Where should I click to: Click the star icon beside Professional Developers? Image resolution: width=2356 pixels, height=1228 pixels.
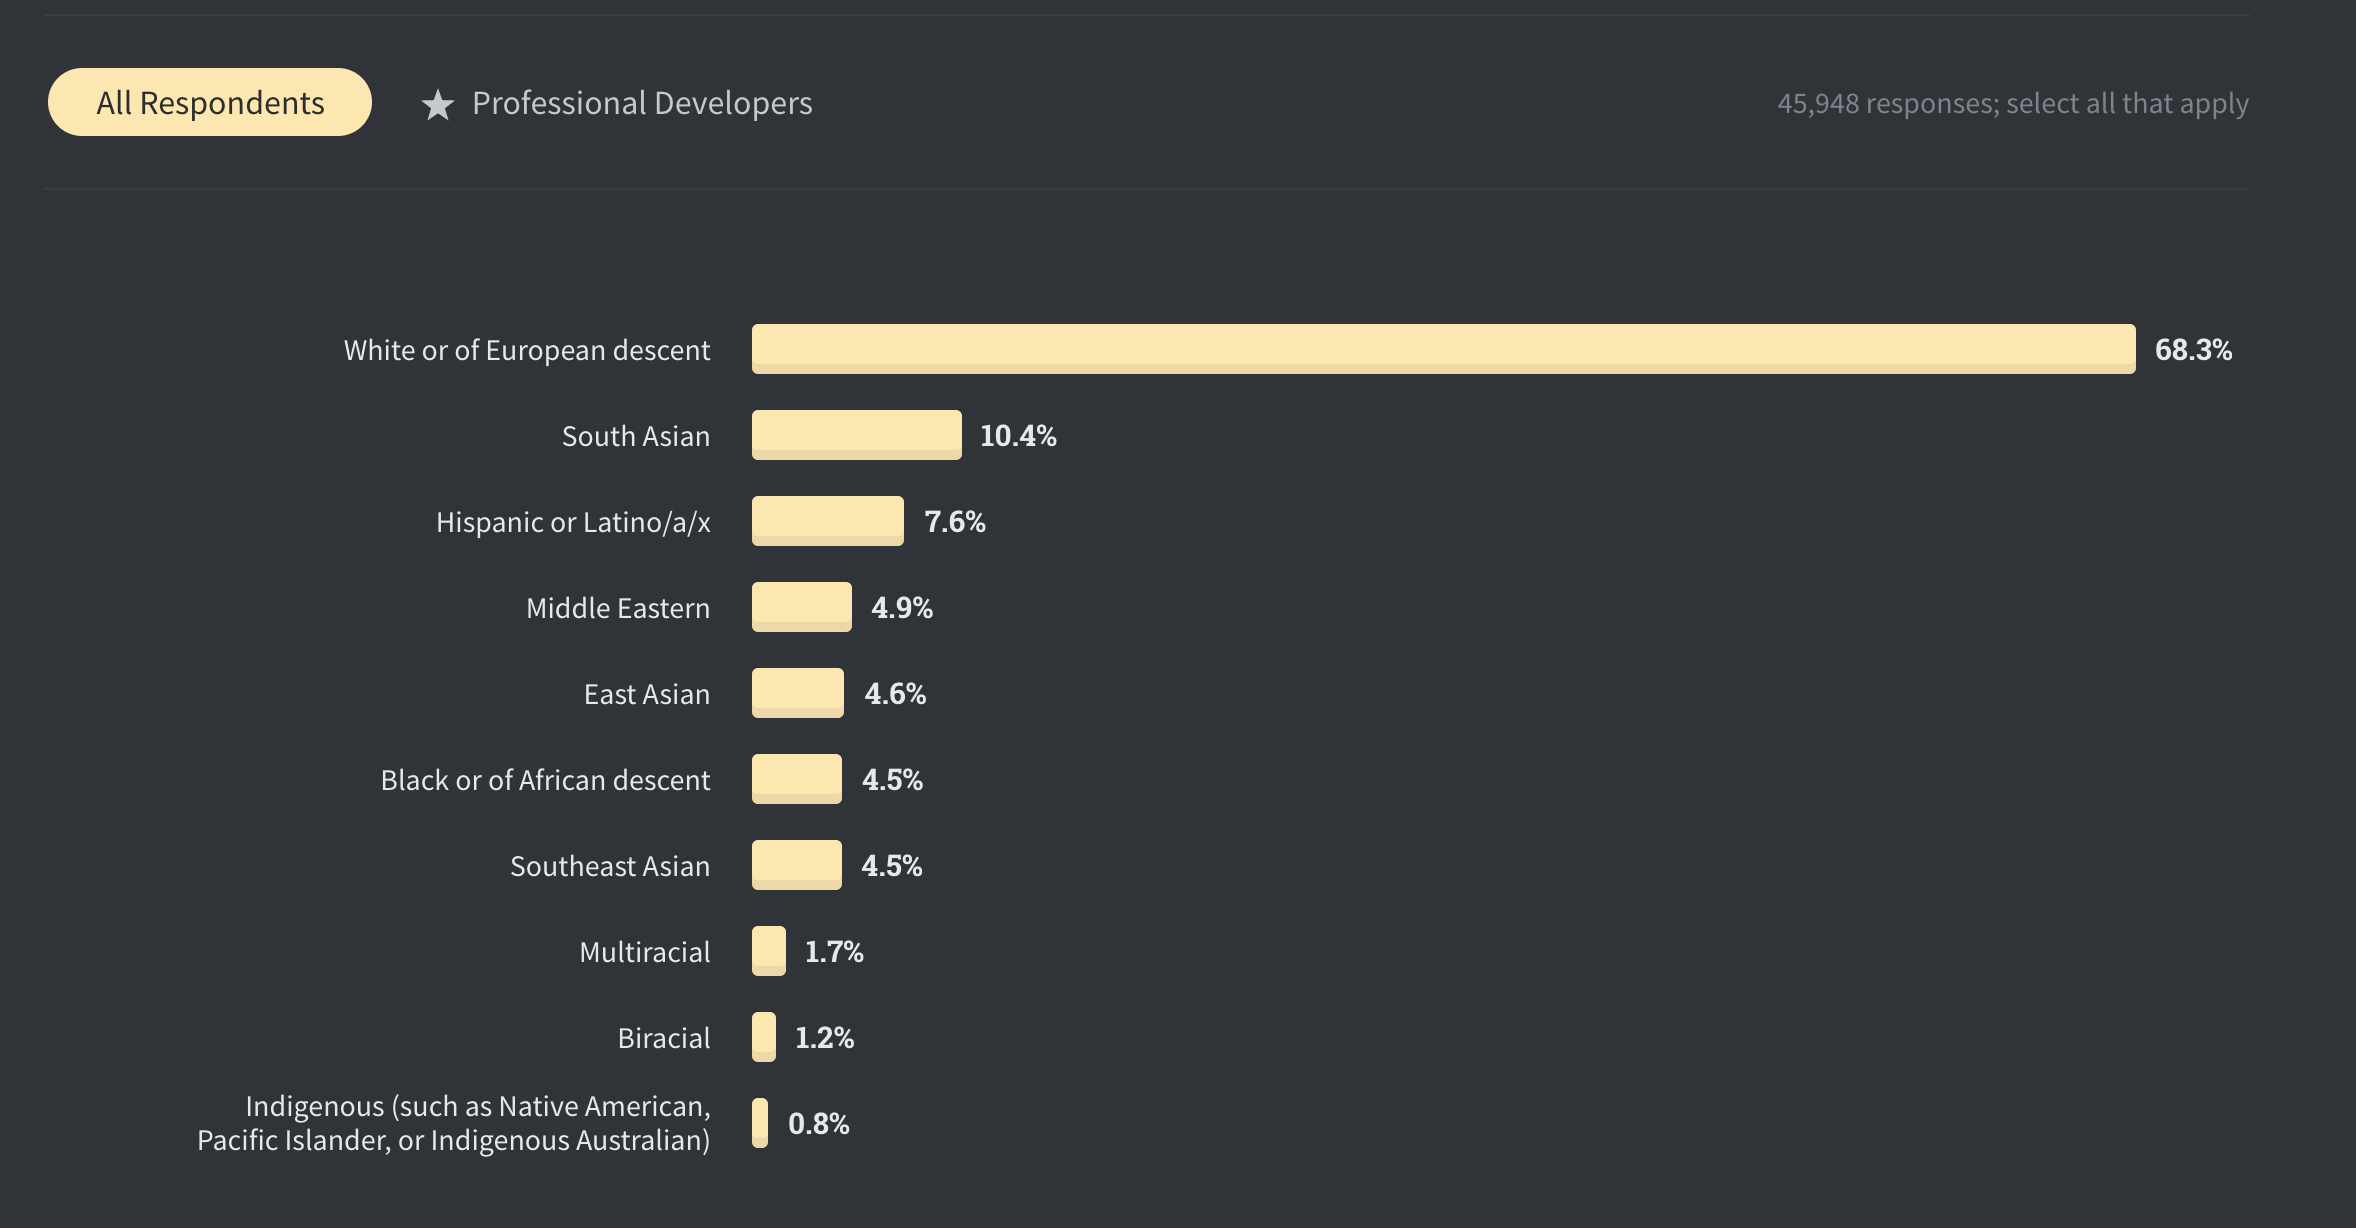click(x=437, y=104)
